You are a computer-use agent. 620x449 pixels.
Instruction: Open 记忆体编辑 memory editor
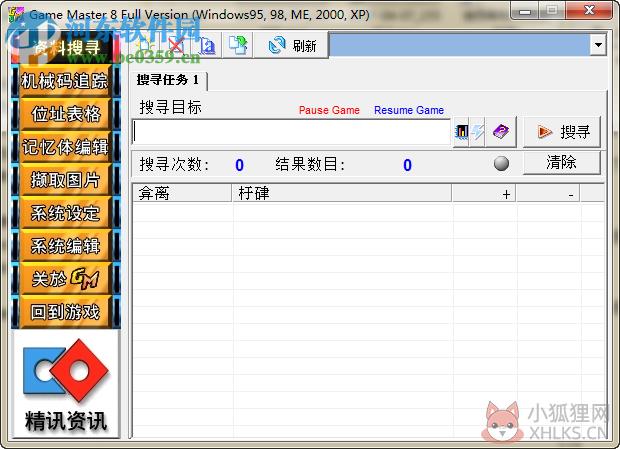tap(65, 147)
